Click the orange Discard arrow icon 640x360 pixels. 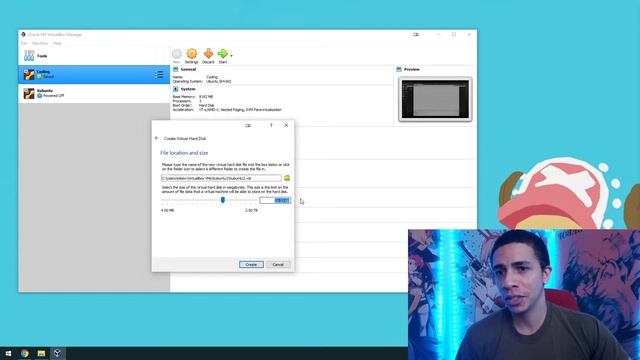point(208,54)
